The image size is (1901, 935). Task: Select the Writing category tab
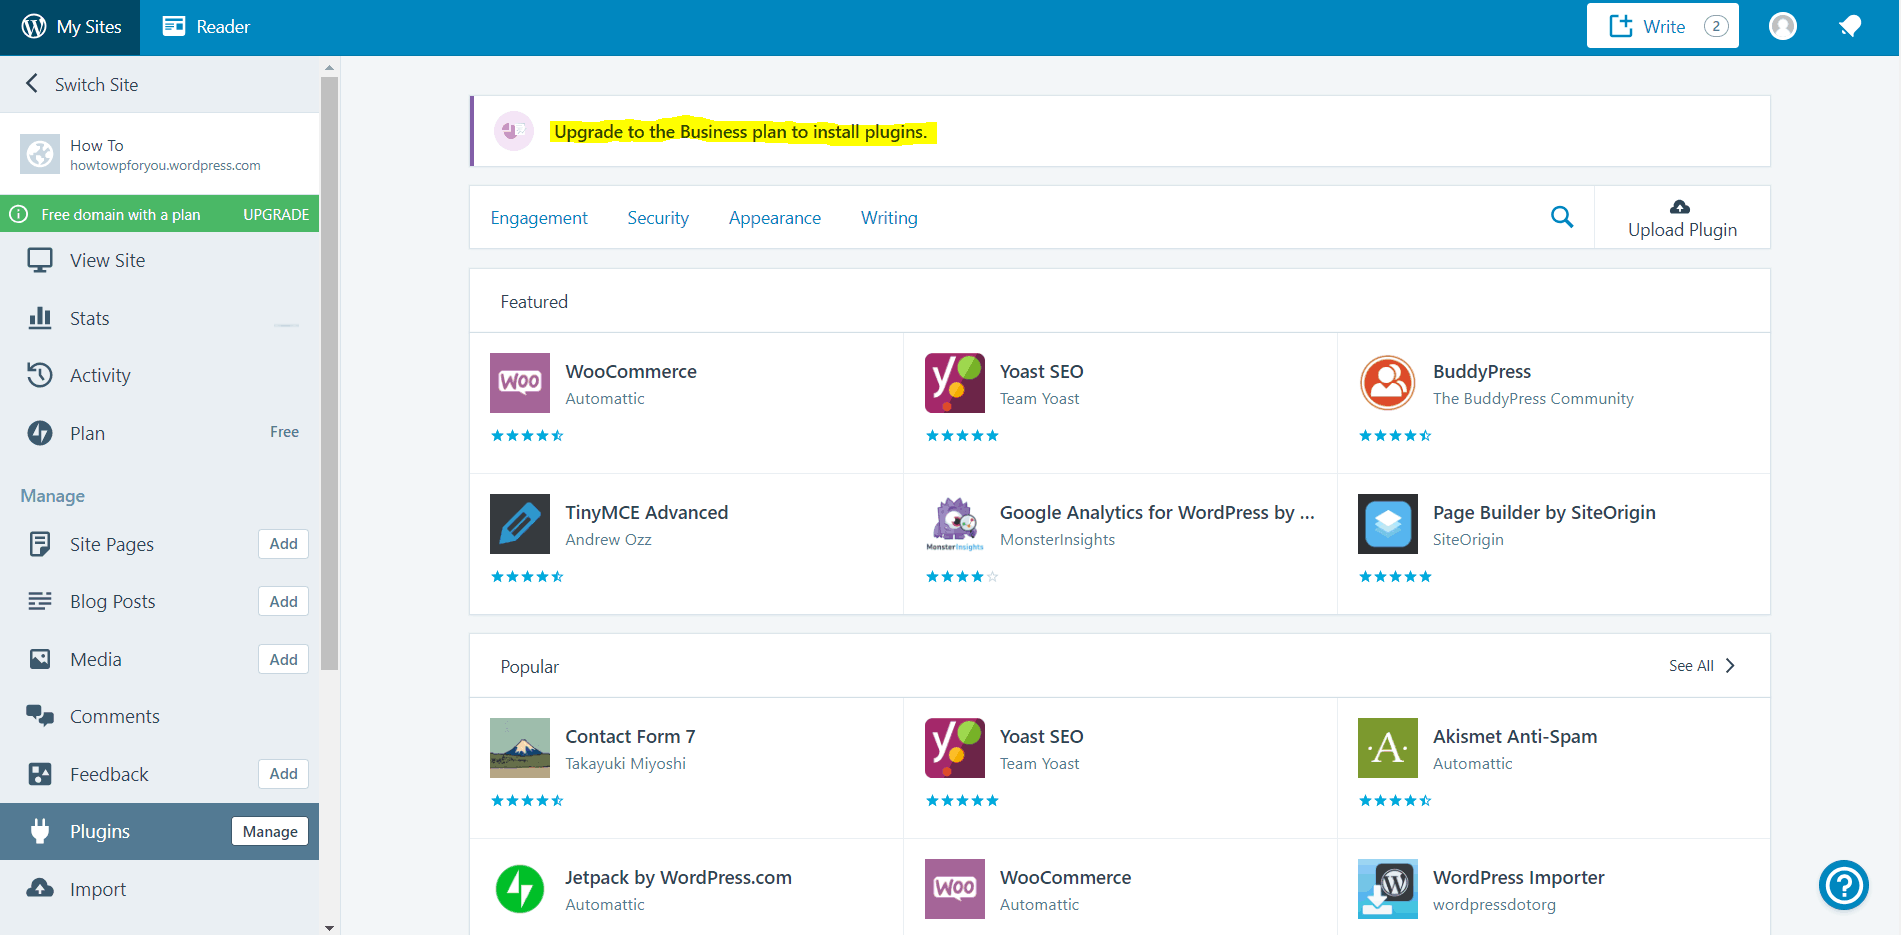pos(889,218)
